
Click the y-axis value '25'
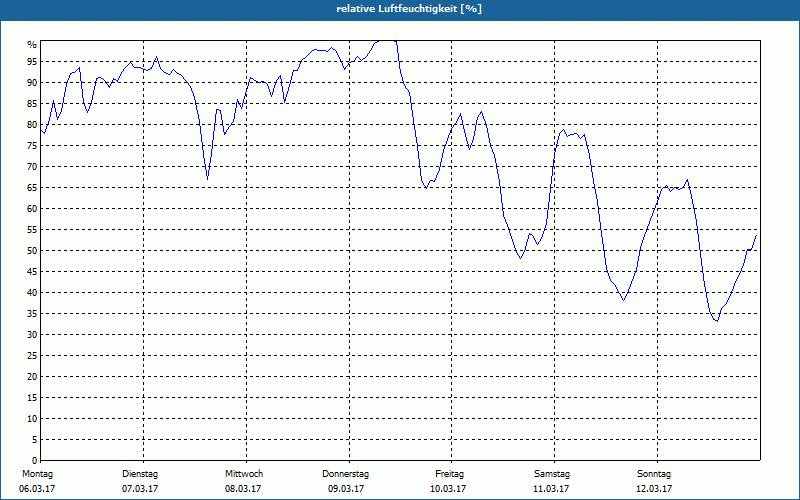32,356
